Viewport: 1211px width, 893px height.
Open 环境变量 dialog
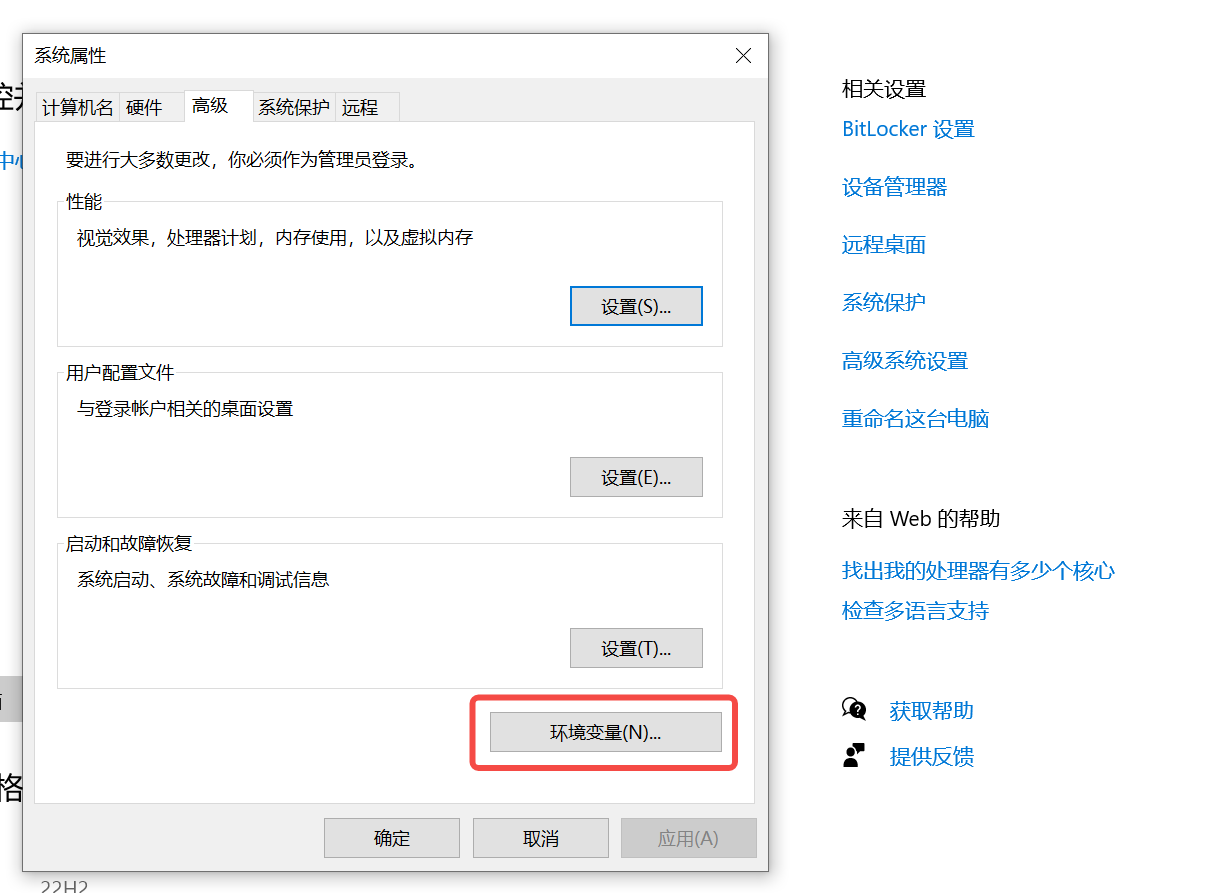point(605,732)
